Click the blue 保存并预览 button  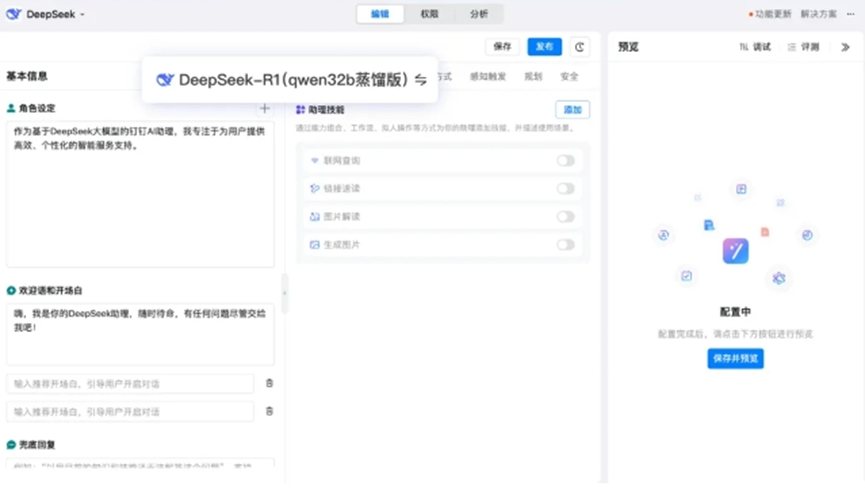735,359
